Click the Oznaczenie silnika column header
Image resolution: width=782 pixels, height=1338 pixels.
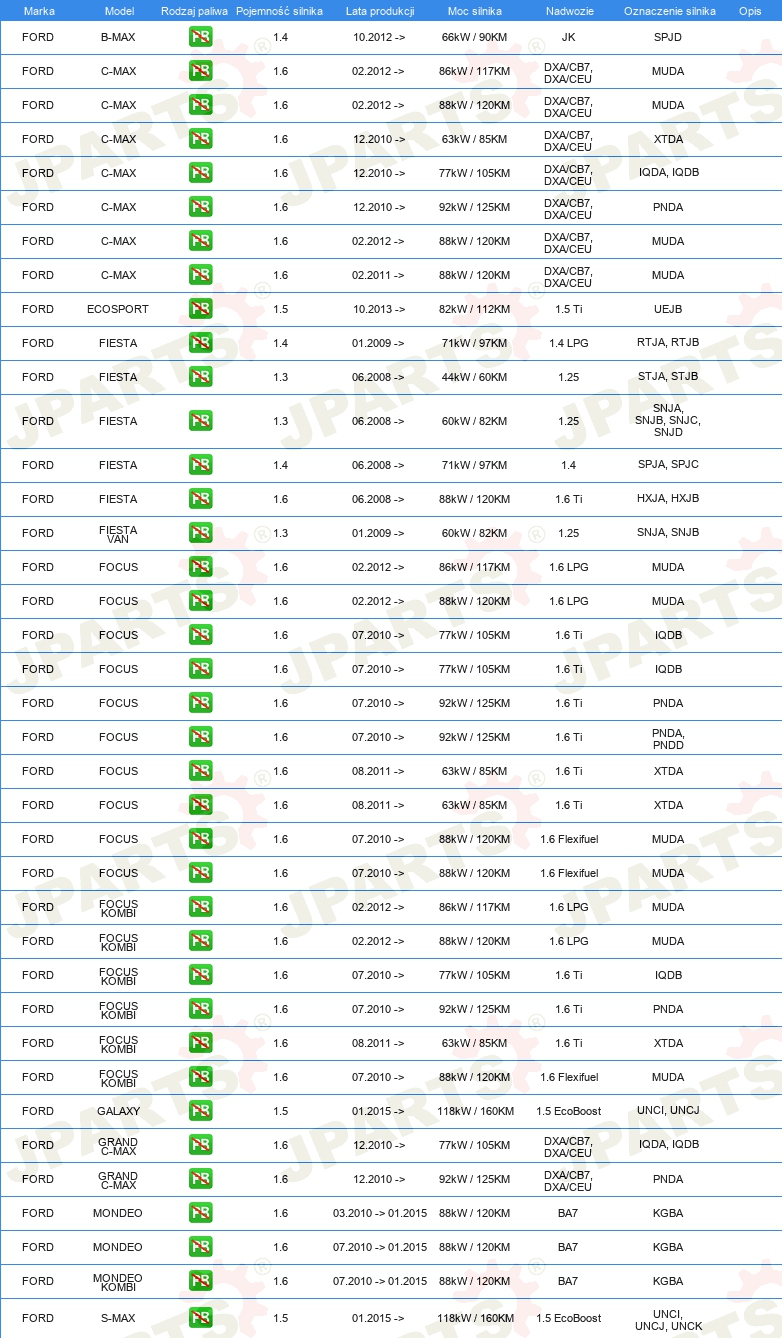tap(670, 11)
